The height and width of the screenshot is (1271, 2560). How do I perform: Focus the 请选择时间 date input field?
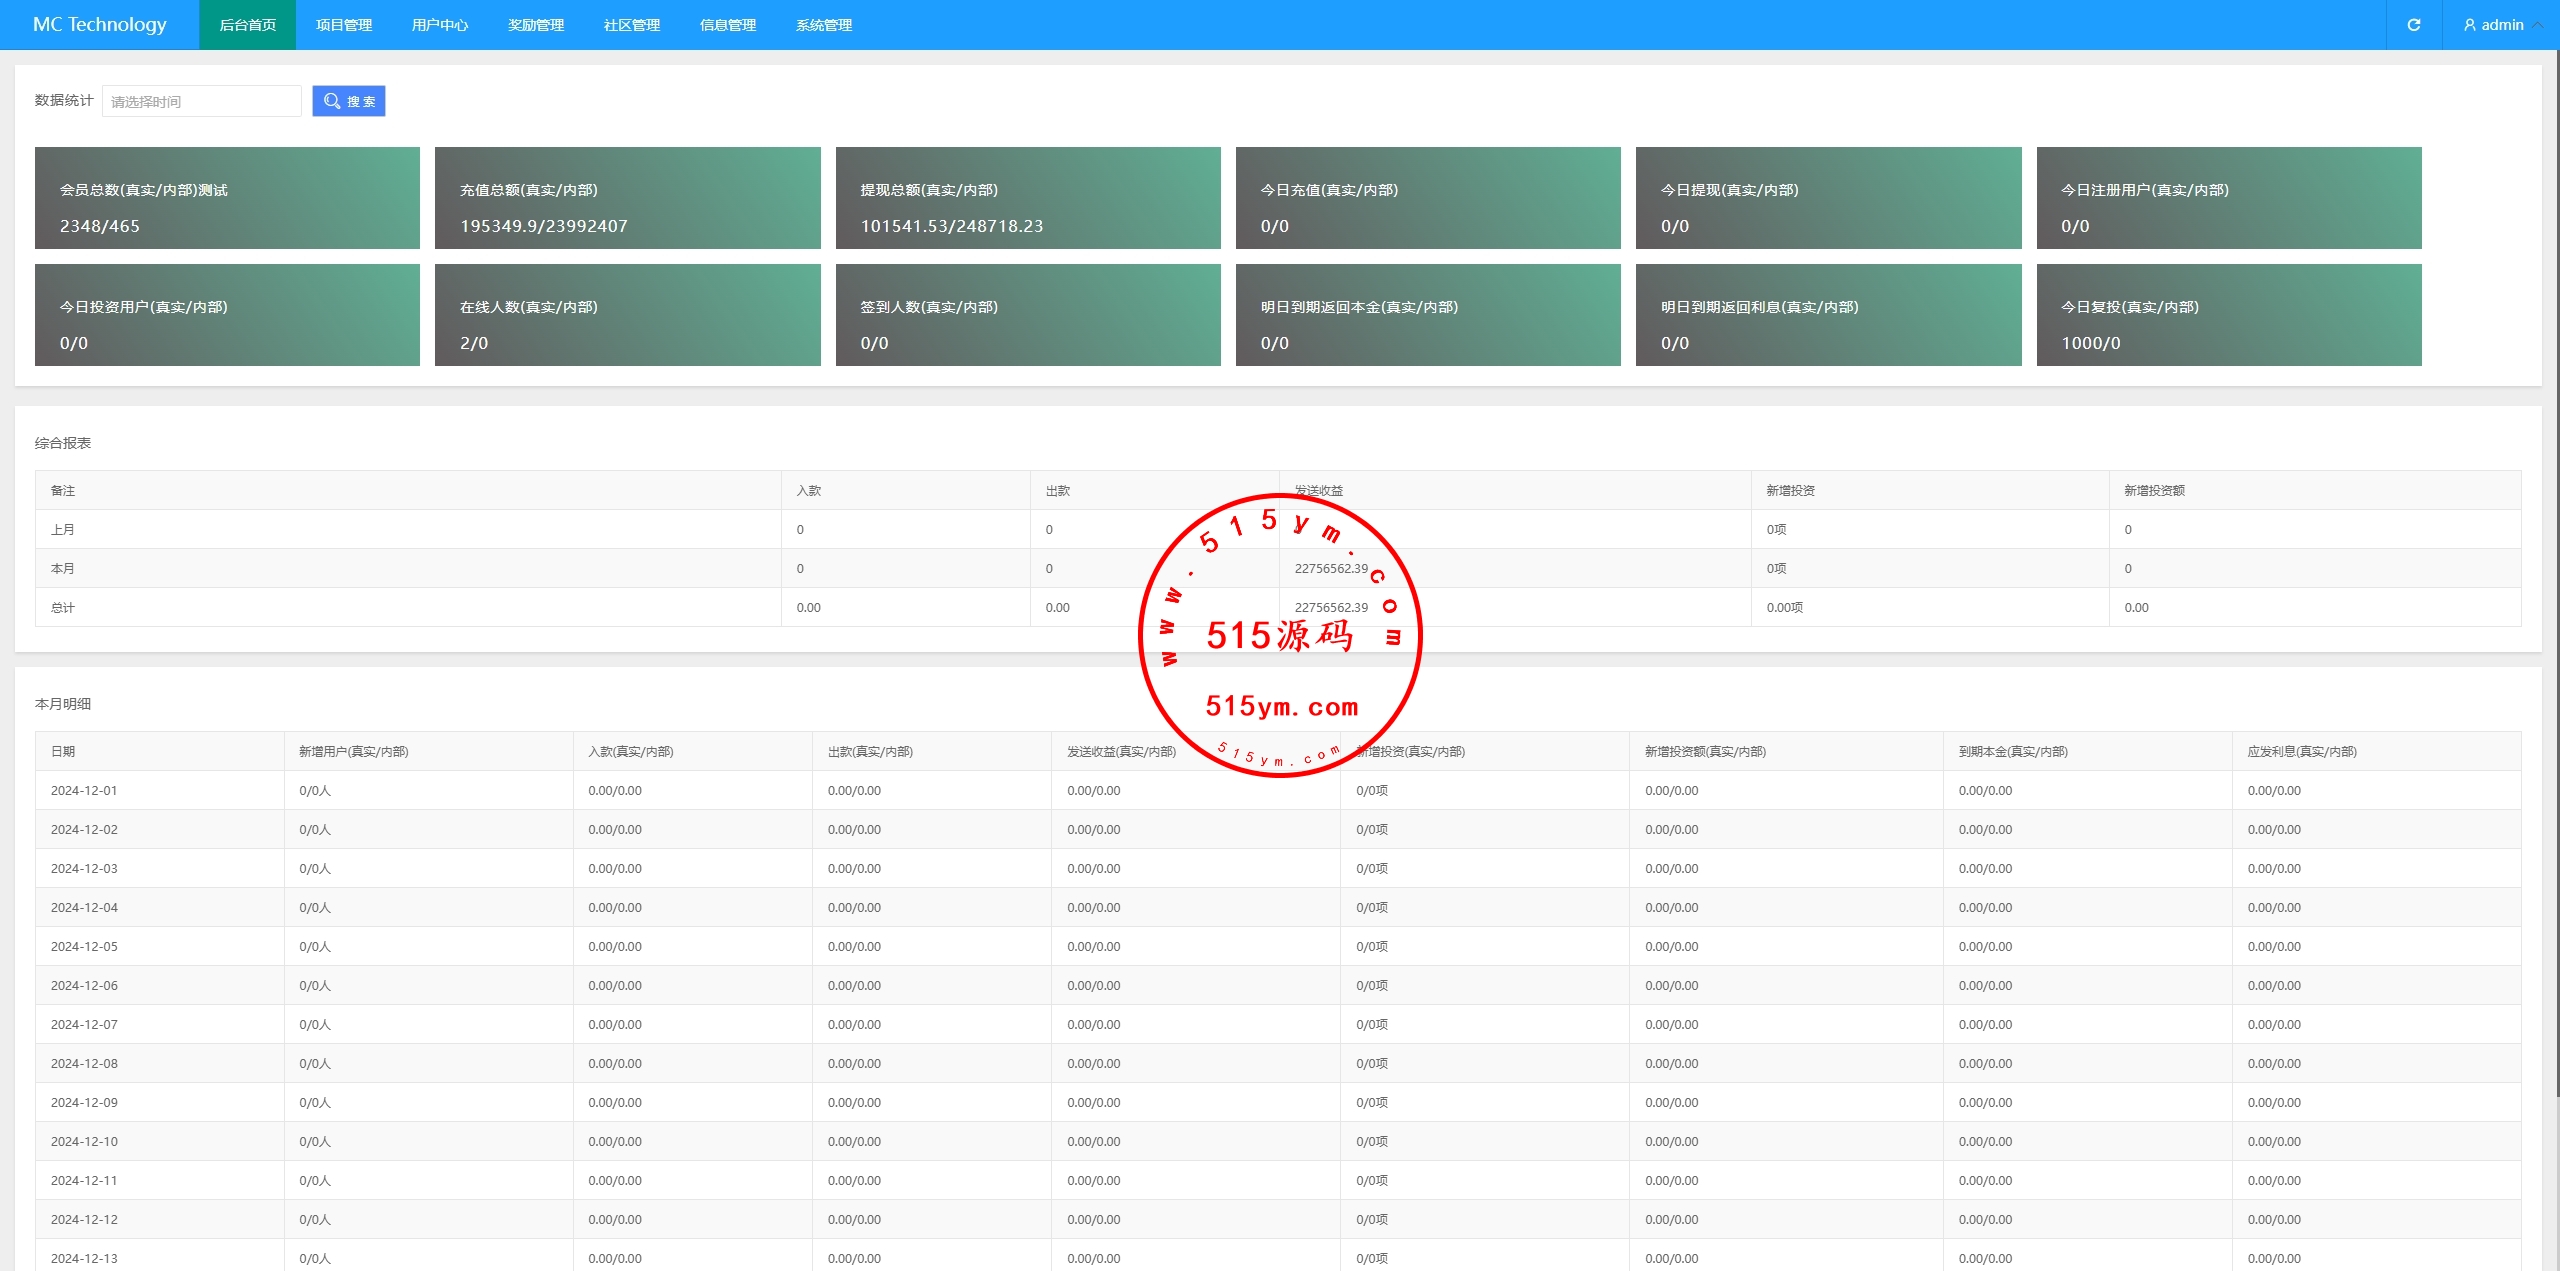pyautogui.click(x=201, y=101)
